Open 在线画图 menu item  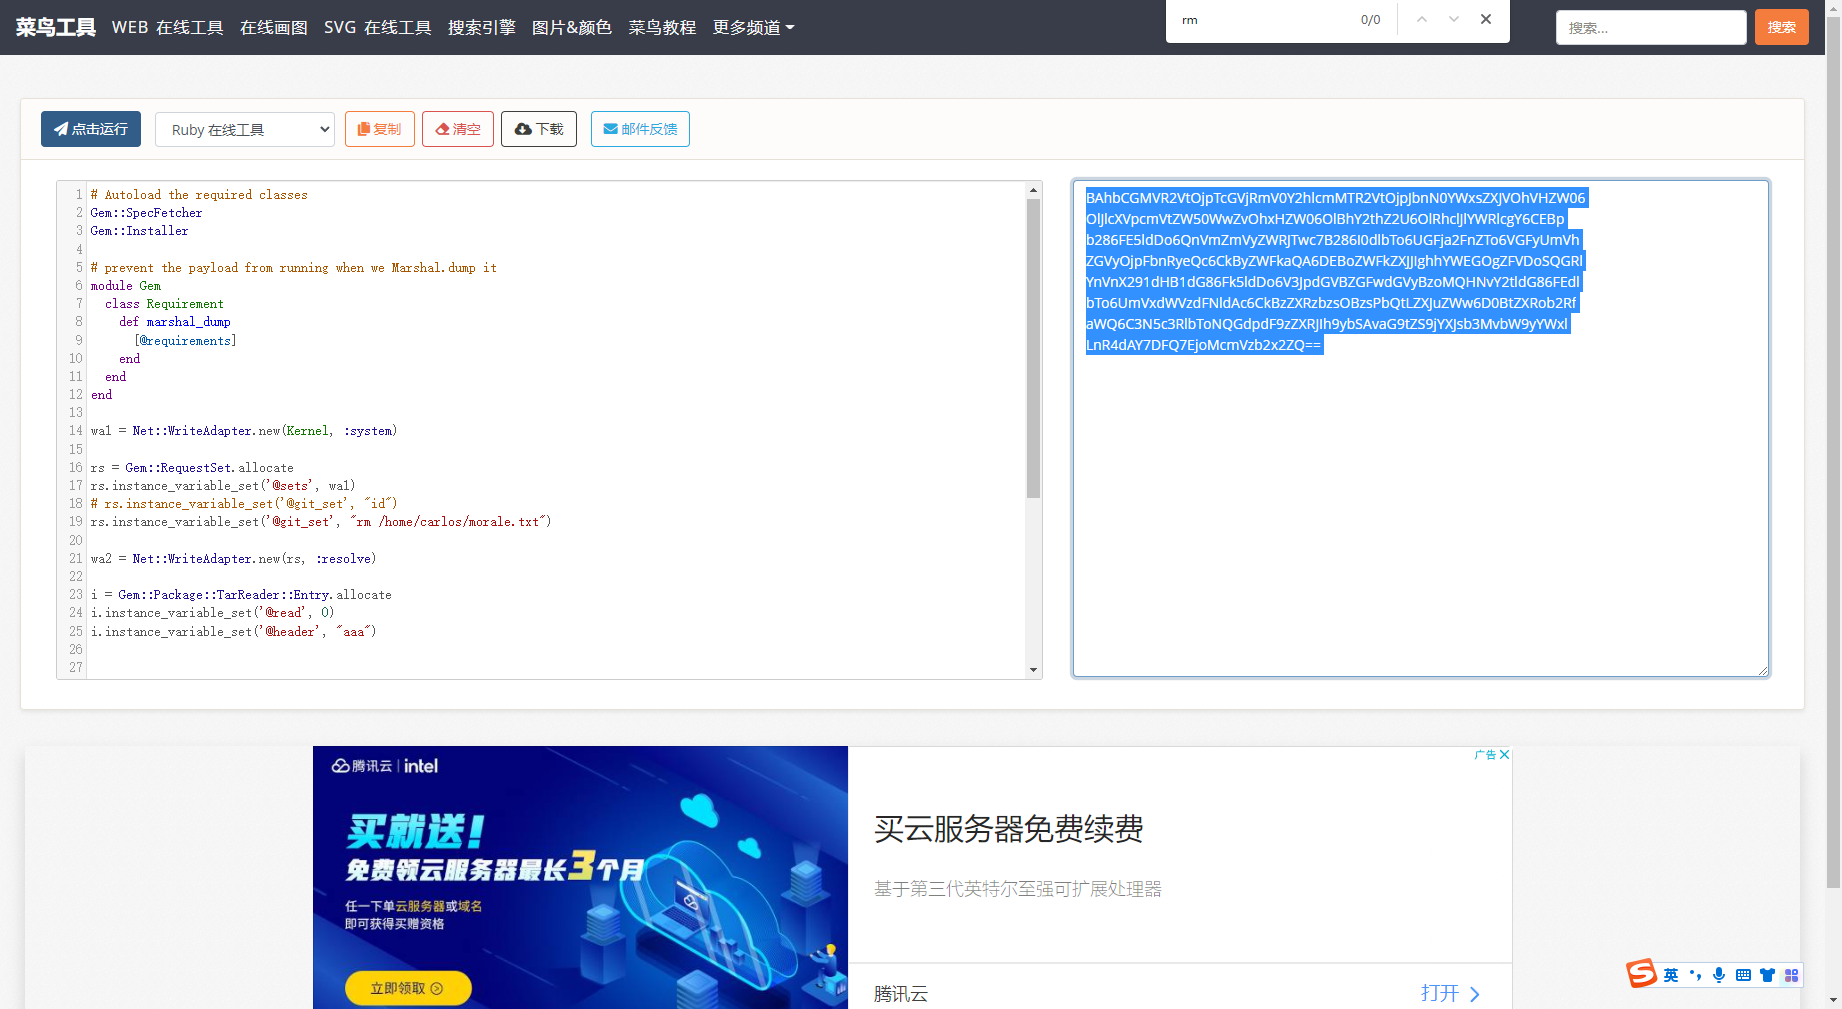(x=274, y=27)
